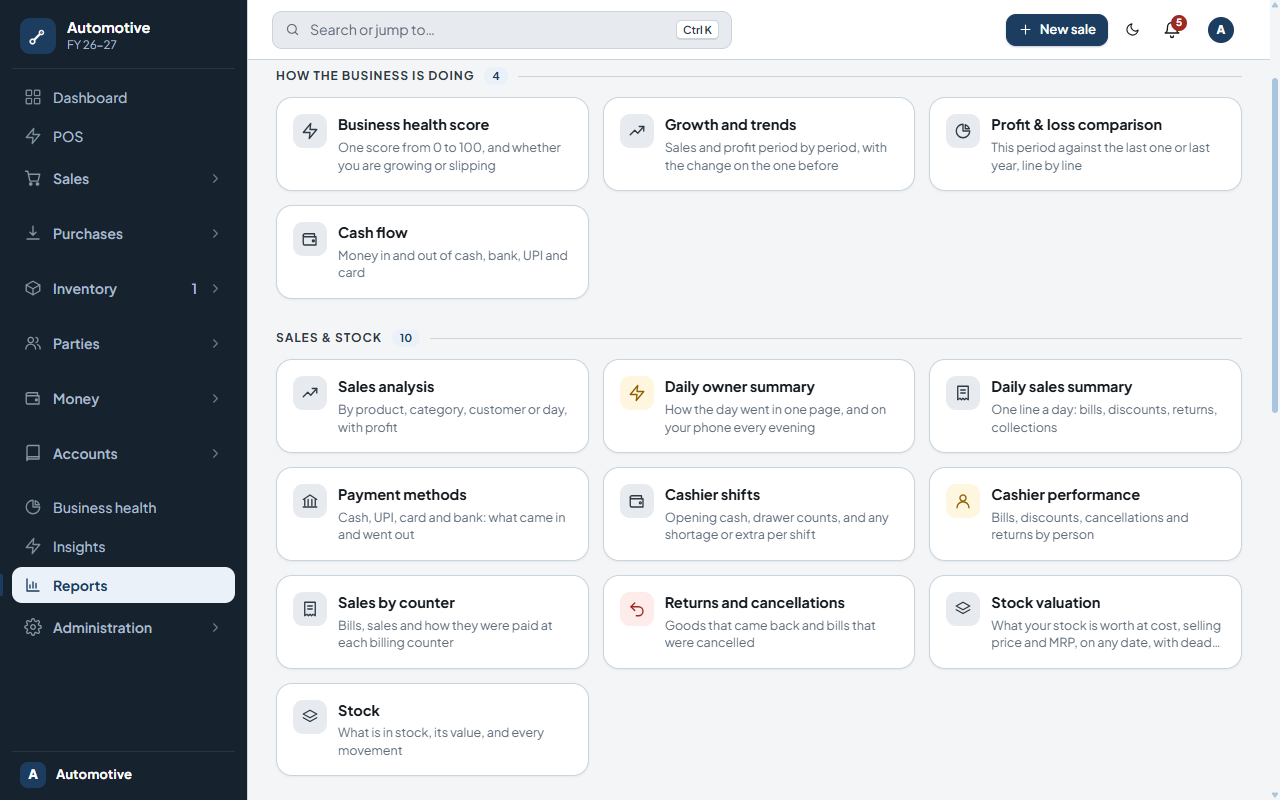Open Business health in the sidebar
Viewport: 1280px width, 800px height.
click(123, 508)
